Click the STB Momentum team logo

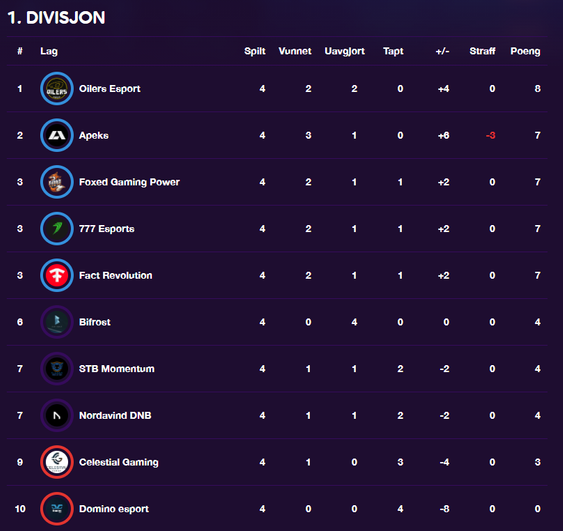click(x=57, y=369)
